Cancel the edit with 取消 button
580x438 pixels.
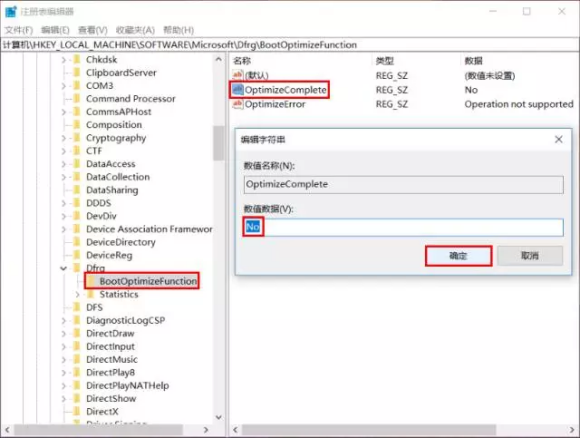click(x=530, y=256)
